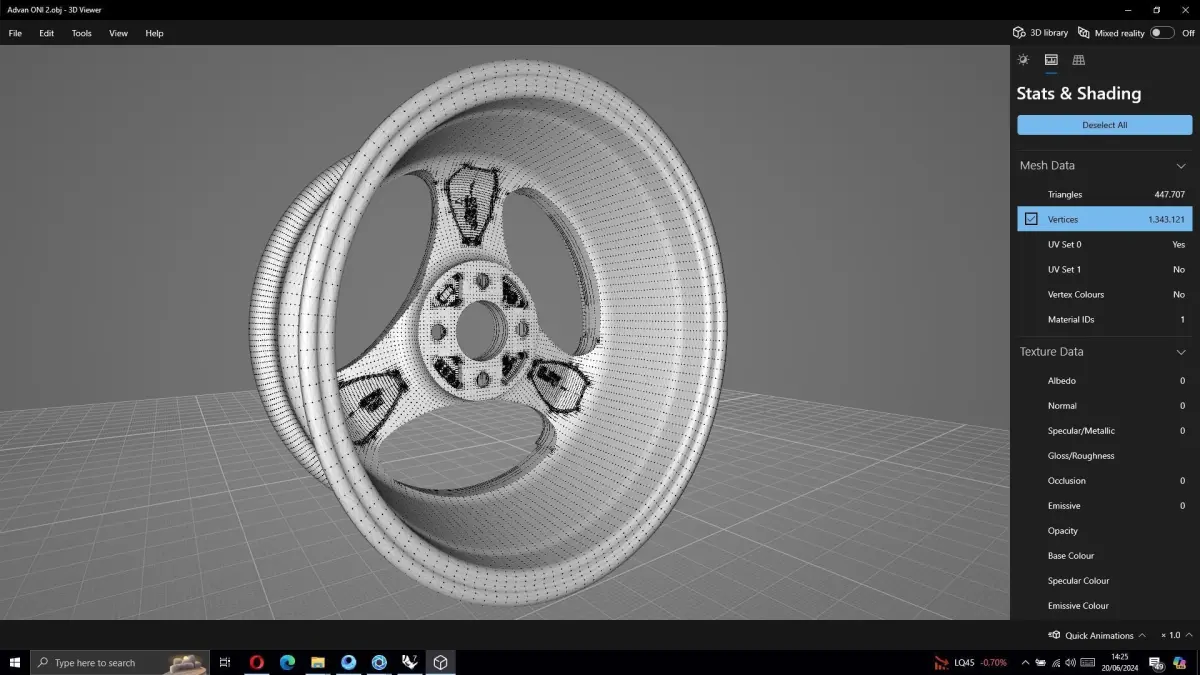Select the Specular/Metallic row

tap(1105, 430)
